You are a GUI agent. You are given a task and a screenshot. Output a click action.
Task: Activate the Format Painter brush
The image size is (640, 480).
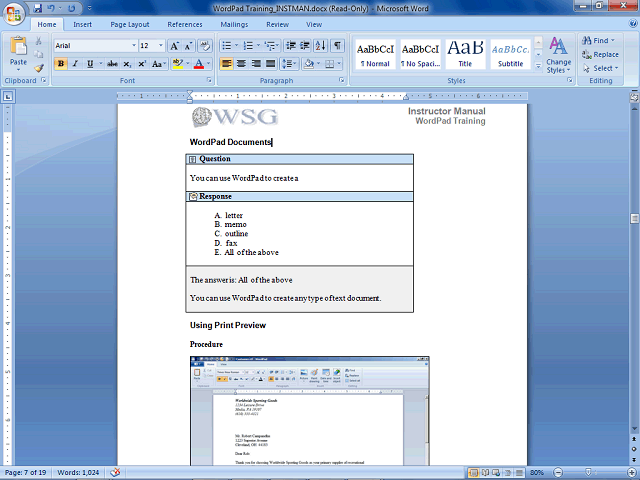[39, 68]
